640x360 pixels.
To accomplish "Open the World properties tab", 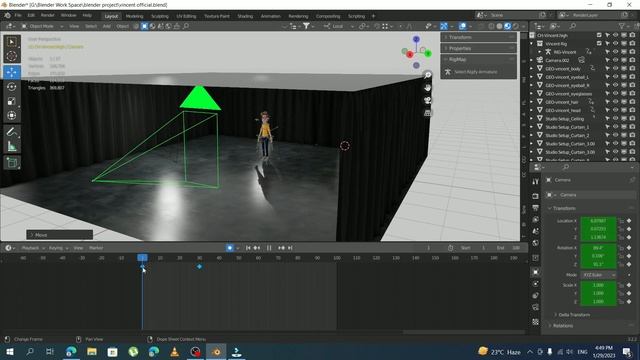I will 536,243.
